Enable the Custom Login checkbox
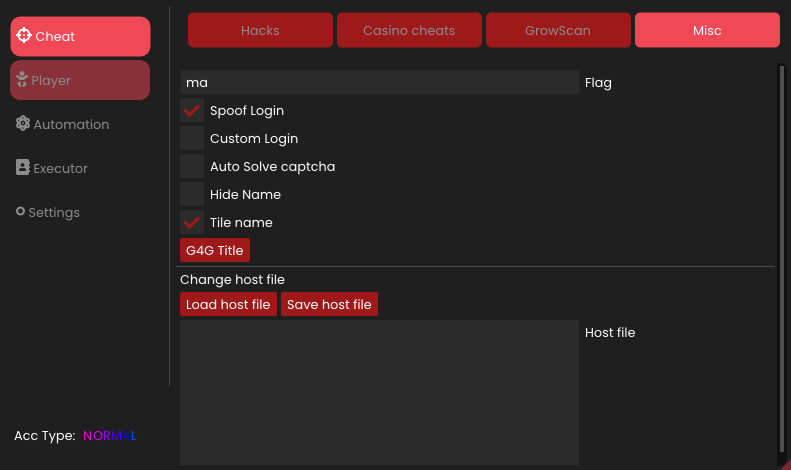Screen dimensions: 791x470 coord(192,138)
